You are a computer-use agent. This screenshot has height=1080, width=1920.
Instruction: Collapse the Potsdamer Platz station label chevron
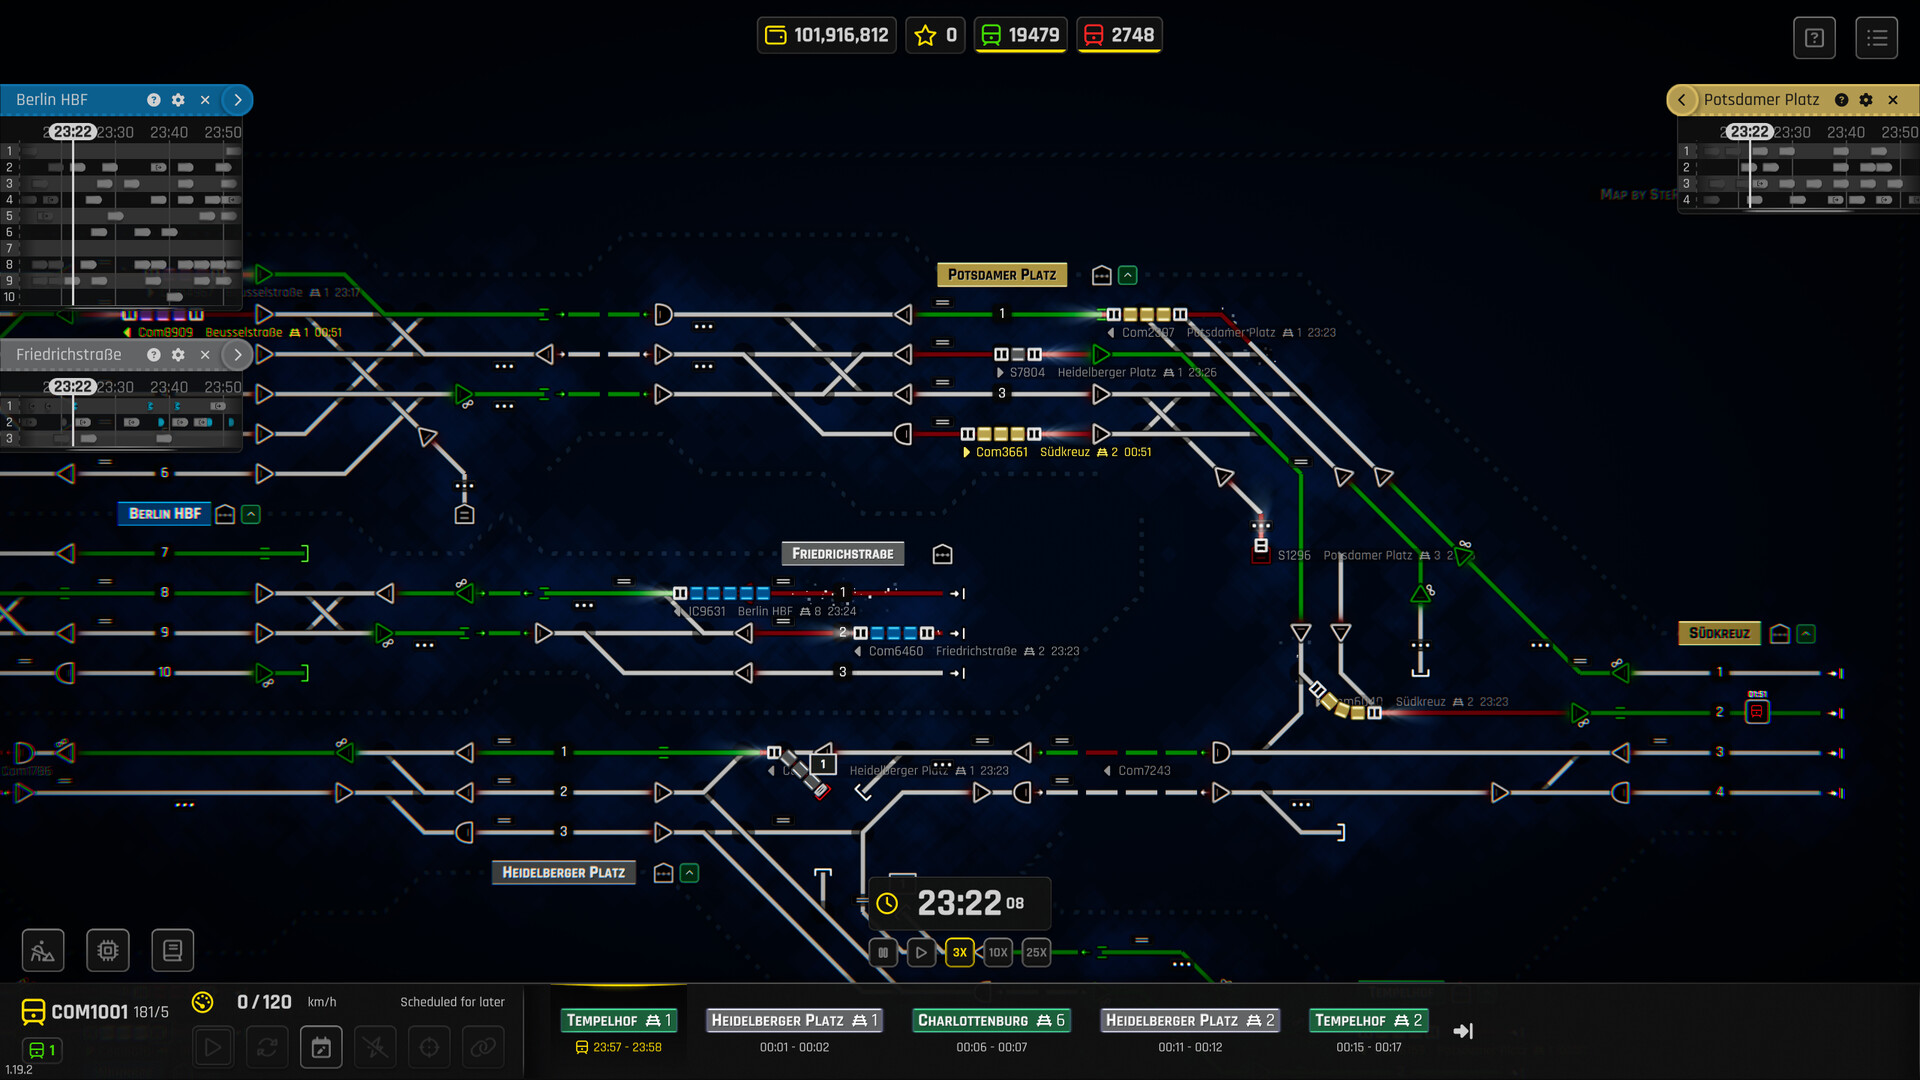1129,274
